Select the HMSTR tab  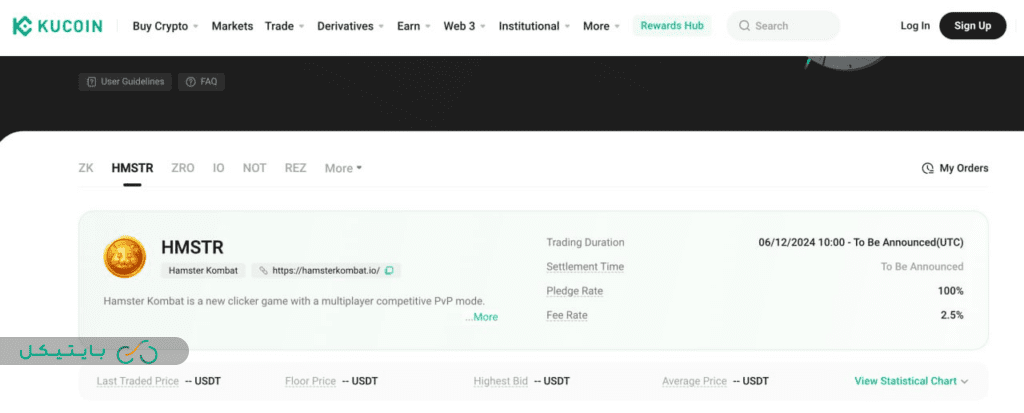pos(133,168)
